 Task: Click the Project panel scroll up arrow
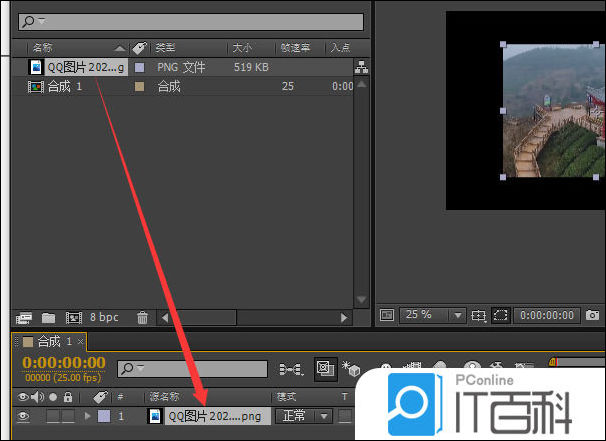click(x=362, y=84)
